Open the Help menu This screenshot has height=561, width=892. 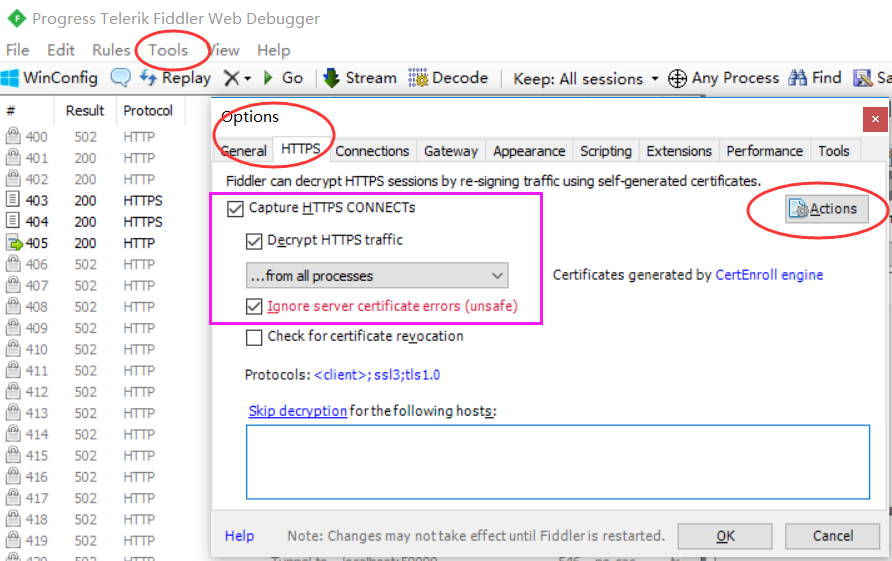coord(274,50)
